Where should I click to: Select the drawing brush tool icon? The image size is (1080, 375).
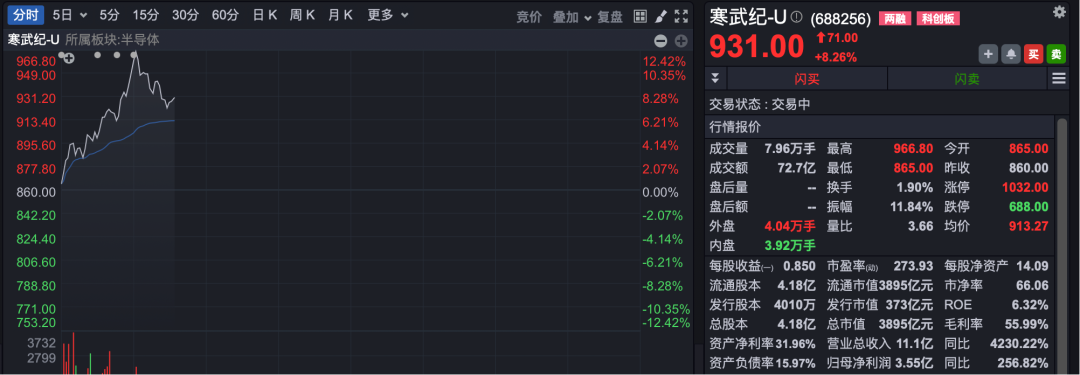(x=660, y=17)
